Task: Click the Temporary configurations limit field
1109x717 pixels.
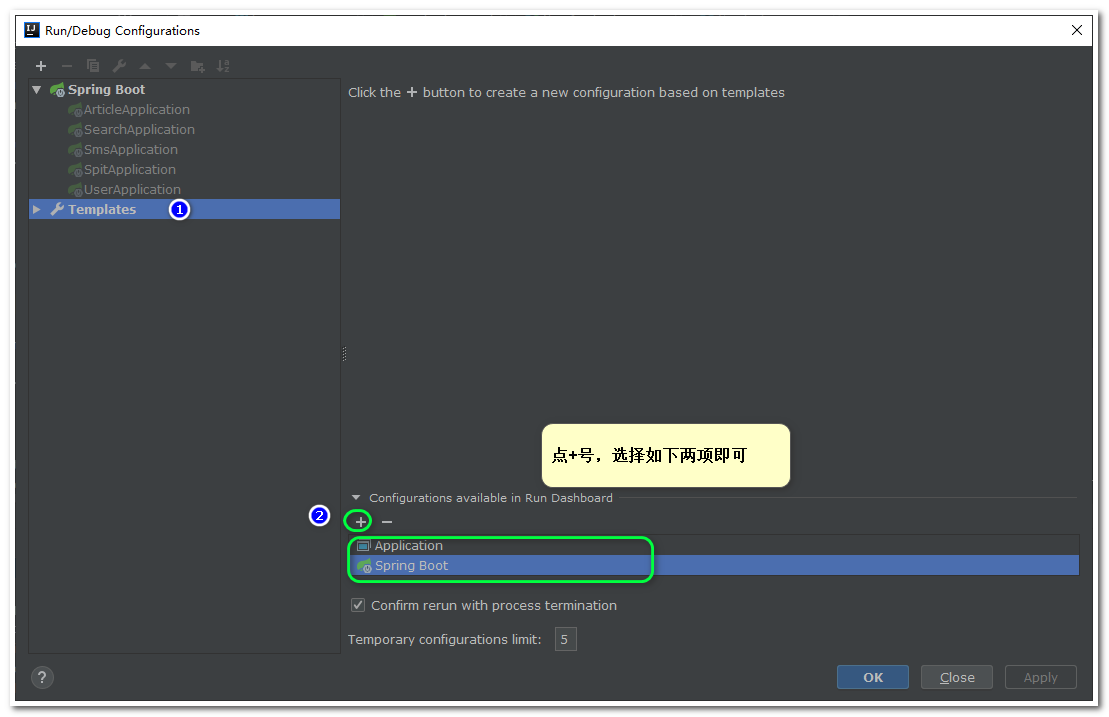Action: [x=566, y=639]
